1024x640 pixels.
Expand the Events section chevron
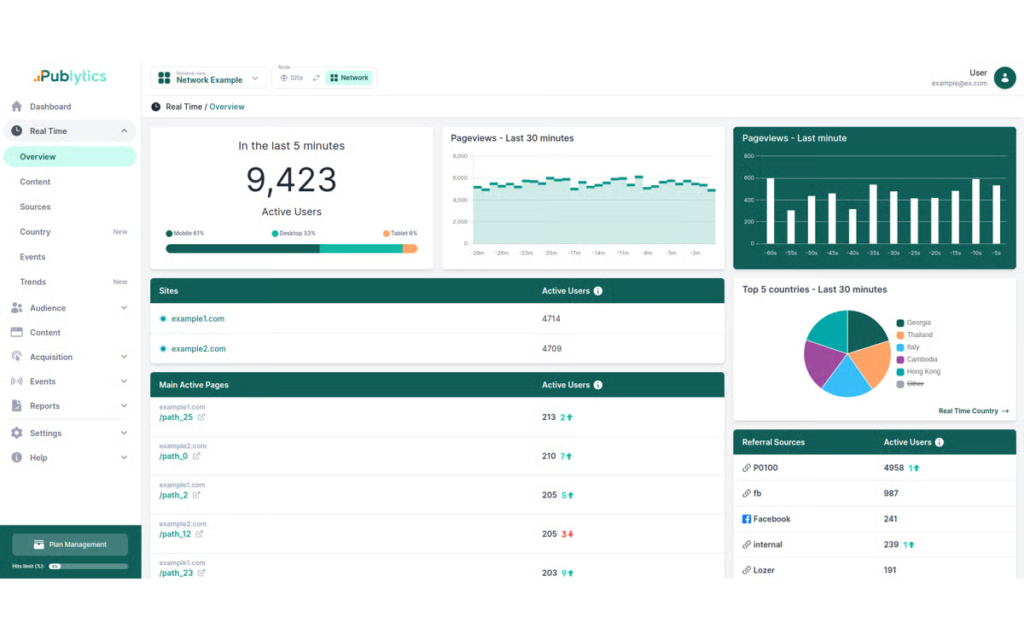pyautogui.click(x=123, y=381)
